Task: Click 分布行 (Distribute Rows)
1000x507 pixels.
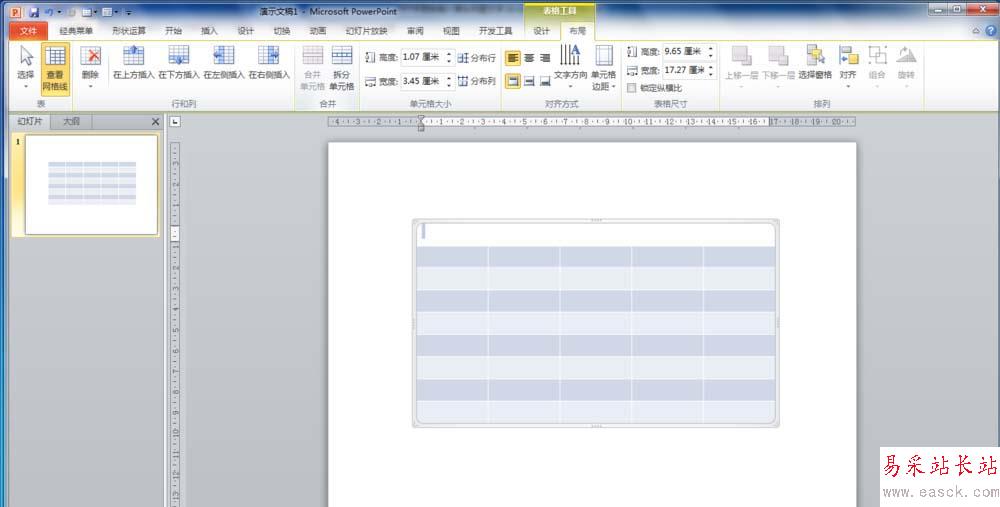Action: coord(476,58)
